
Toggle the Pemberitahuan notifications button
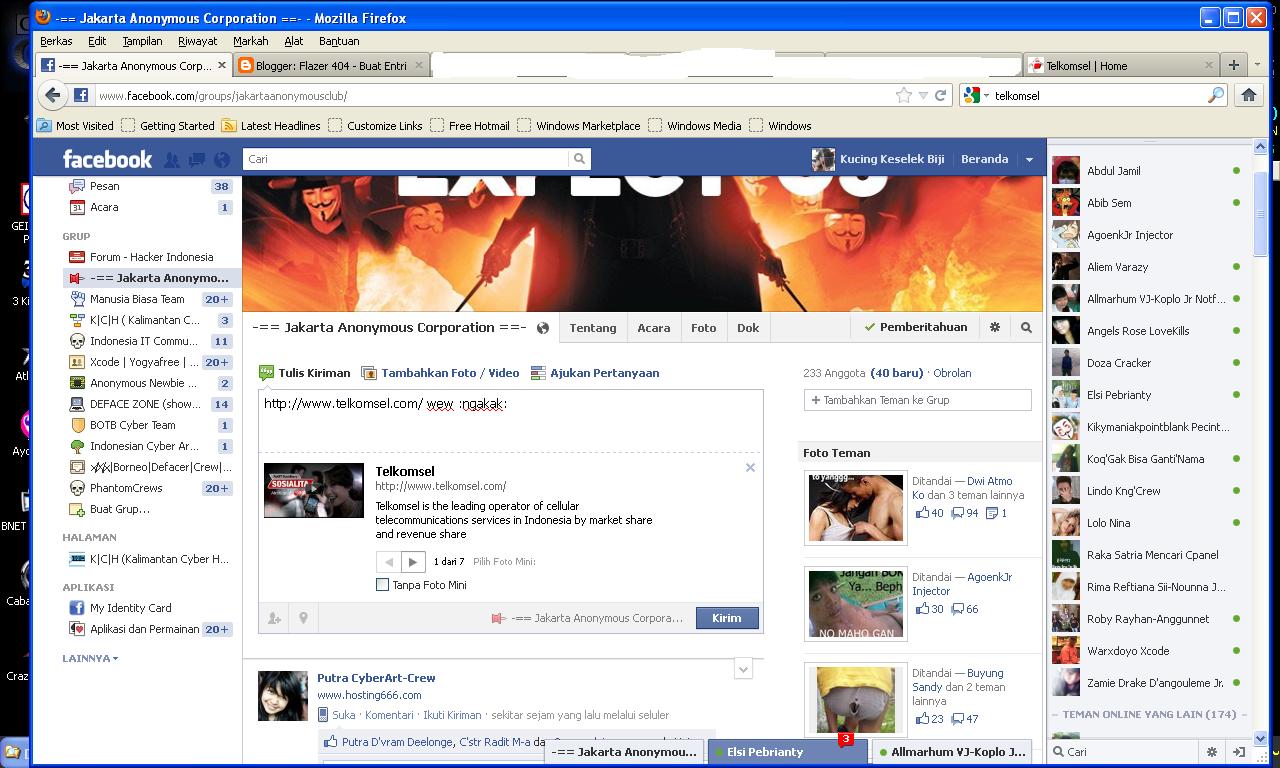click(915, 327)
